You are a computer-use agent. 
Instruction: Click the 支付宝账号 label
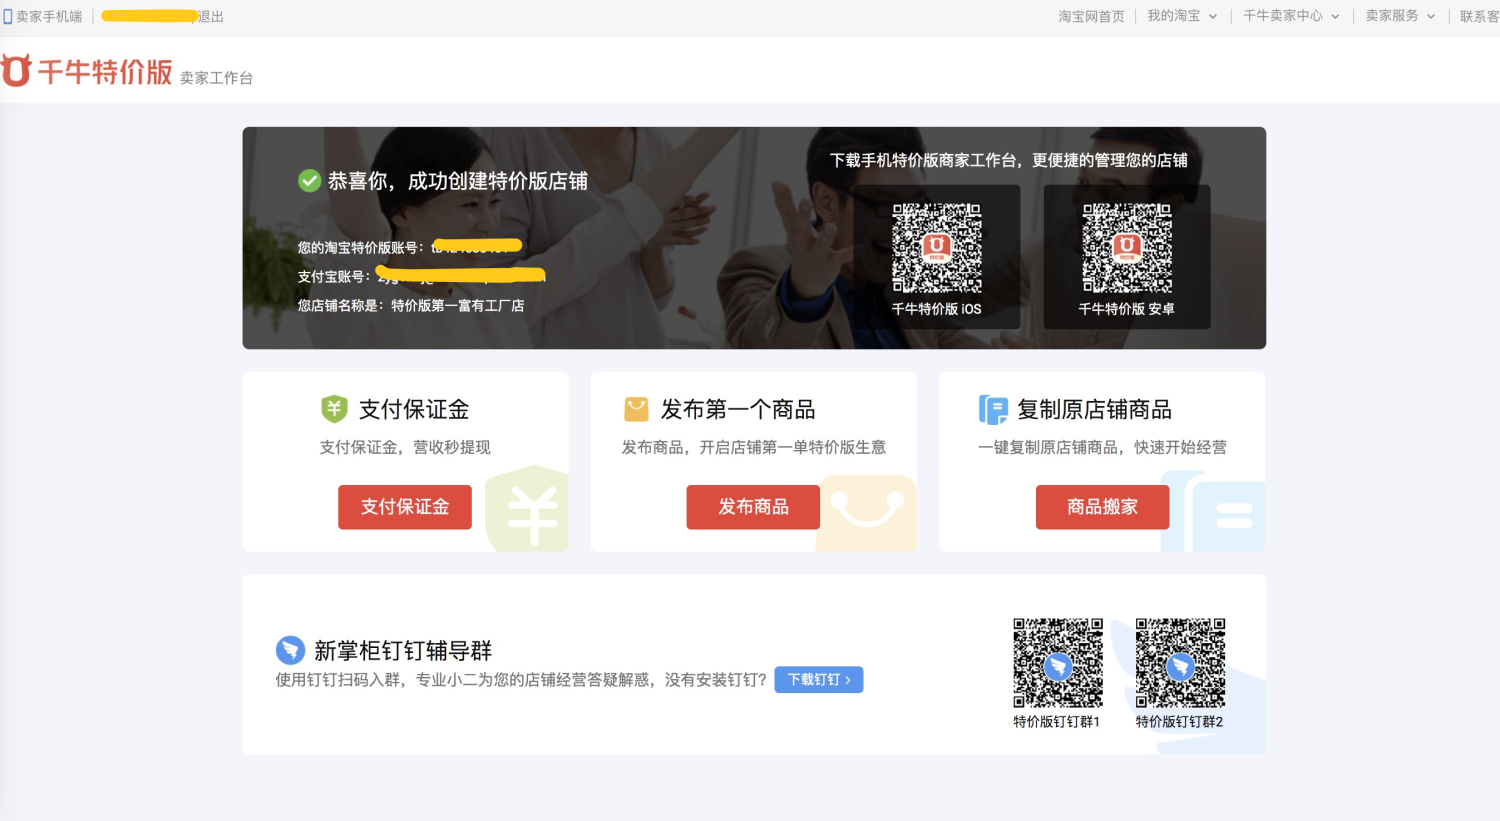[333, 276]
